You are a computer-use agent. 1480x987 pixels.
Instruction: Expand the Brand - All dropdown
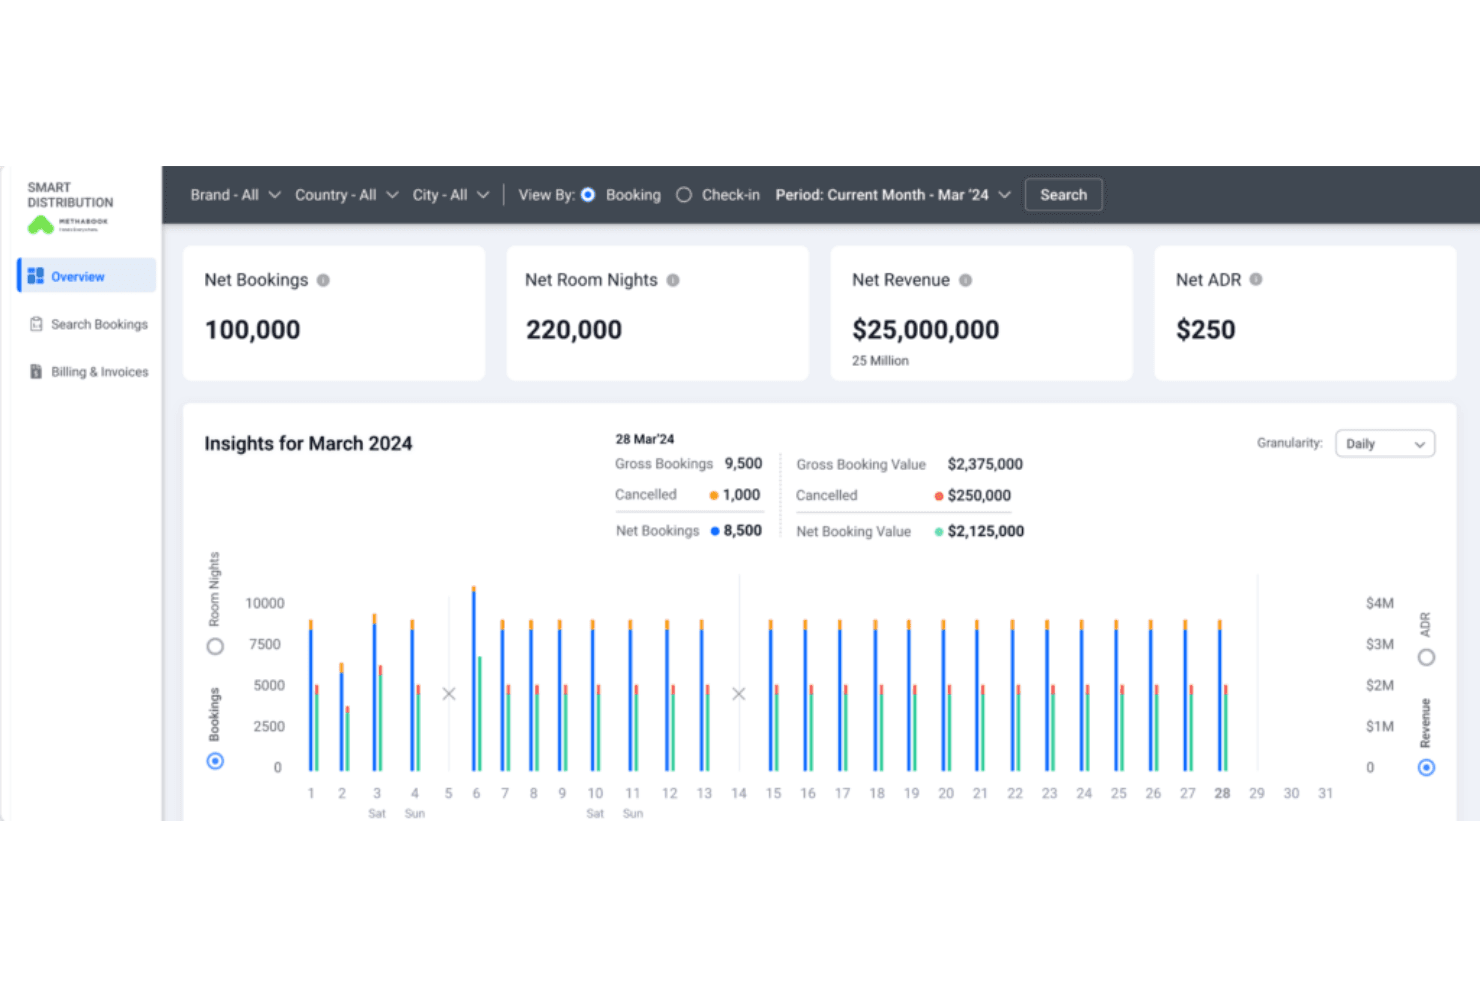[236, 195]
